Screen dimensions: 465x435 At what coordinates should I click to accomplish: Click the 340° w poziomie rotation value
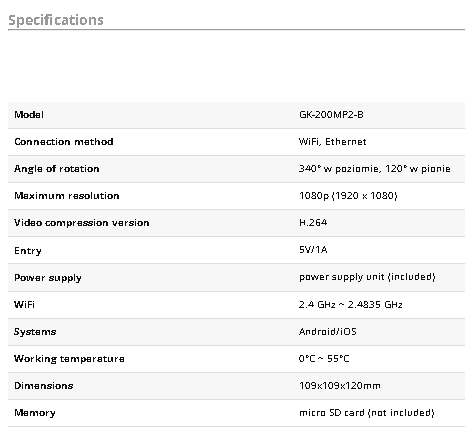[x=375, y=169]
